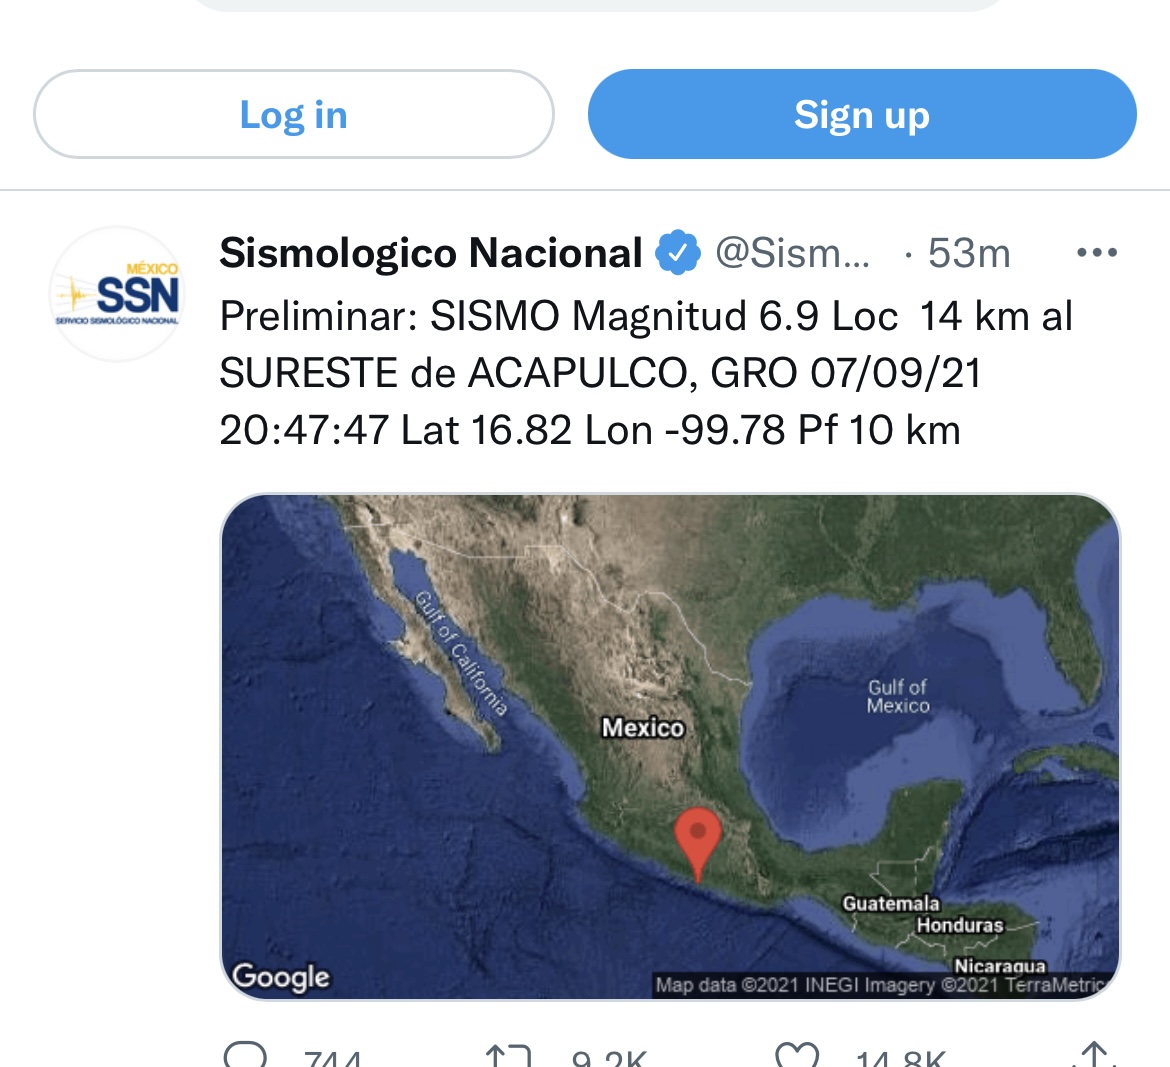Tap the share upload arrow icon
This screenshot has width=1170, height=1067.
click(1094, 1054)
